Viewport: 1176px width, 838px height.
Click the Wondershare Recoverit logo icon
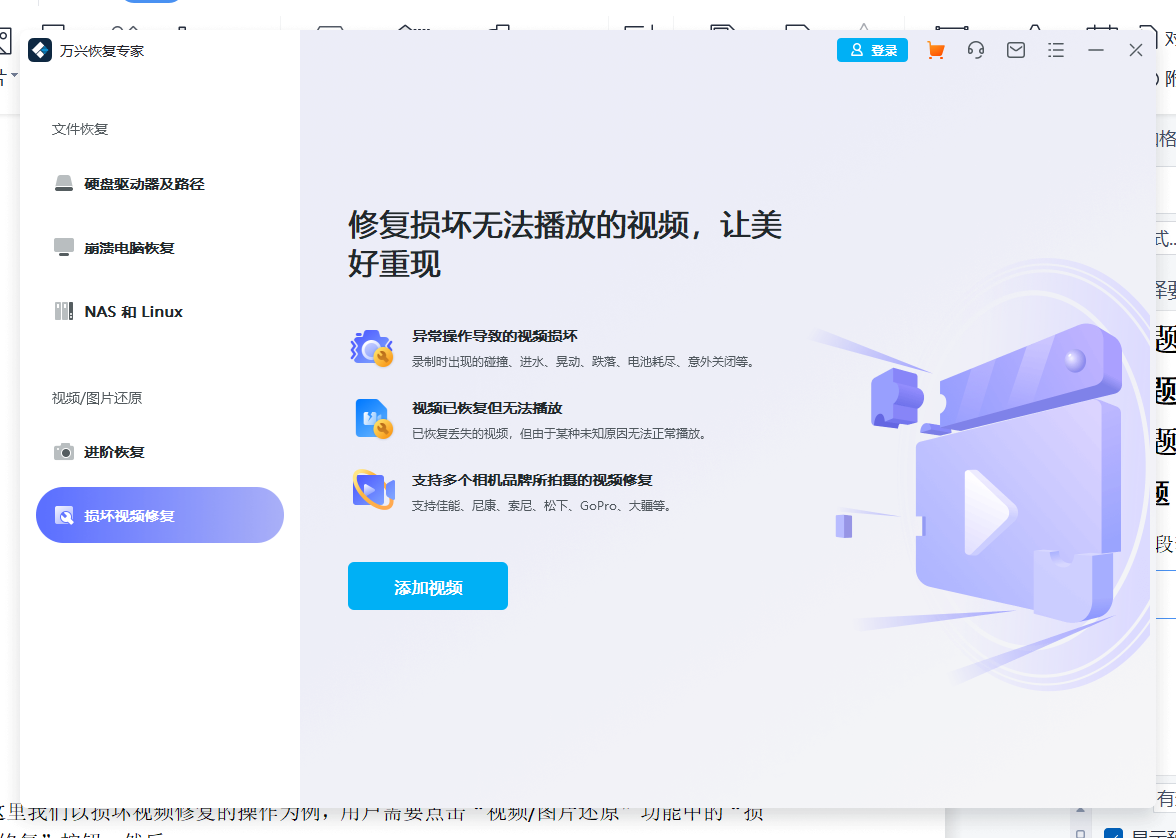(40, 49)
